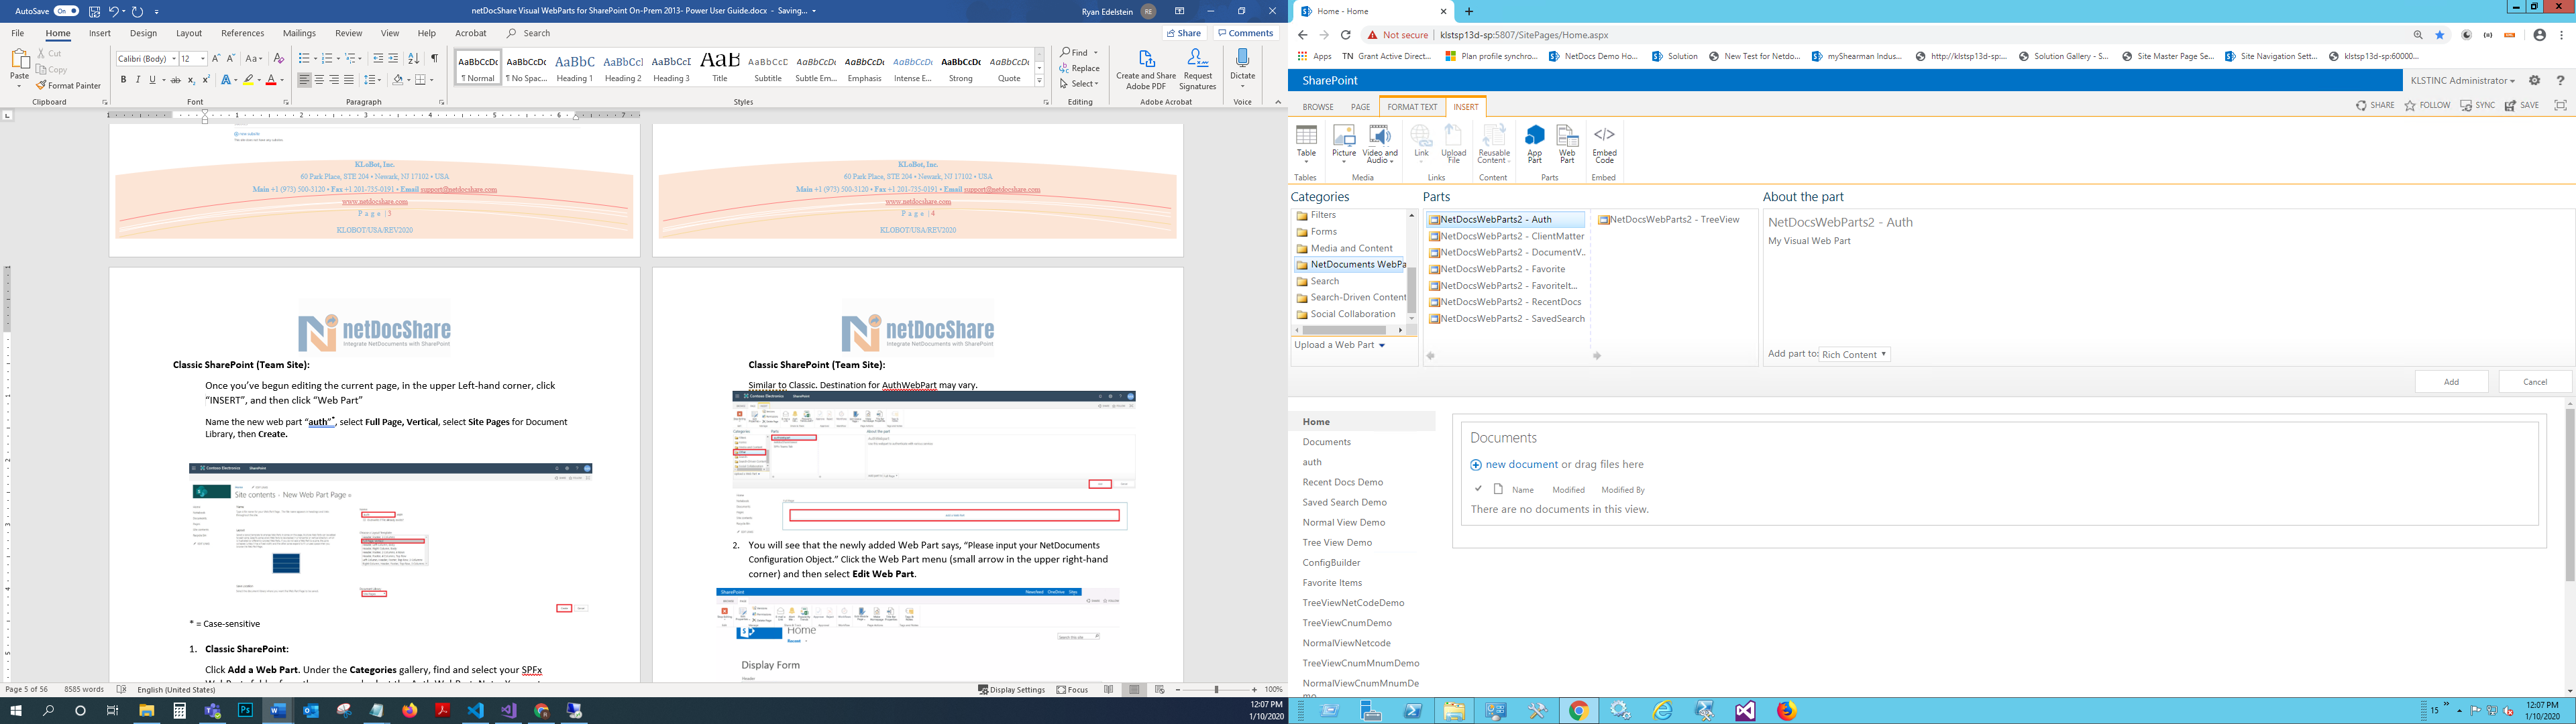Click the Format Painter button
The image size is (2576, 724).
click(x=69, y=86)
